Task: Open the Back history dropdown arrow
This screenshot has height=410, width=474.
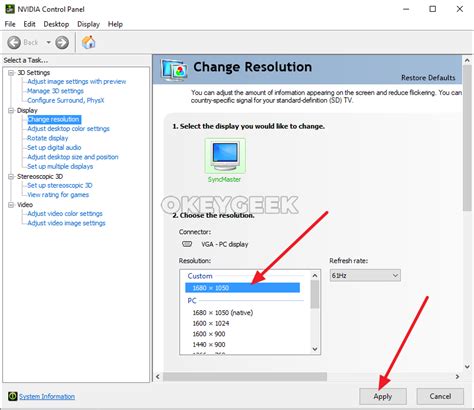Action: tap(49, 43)
